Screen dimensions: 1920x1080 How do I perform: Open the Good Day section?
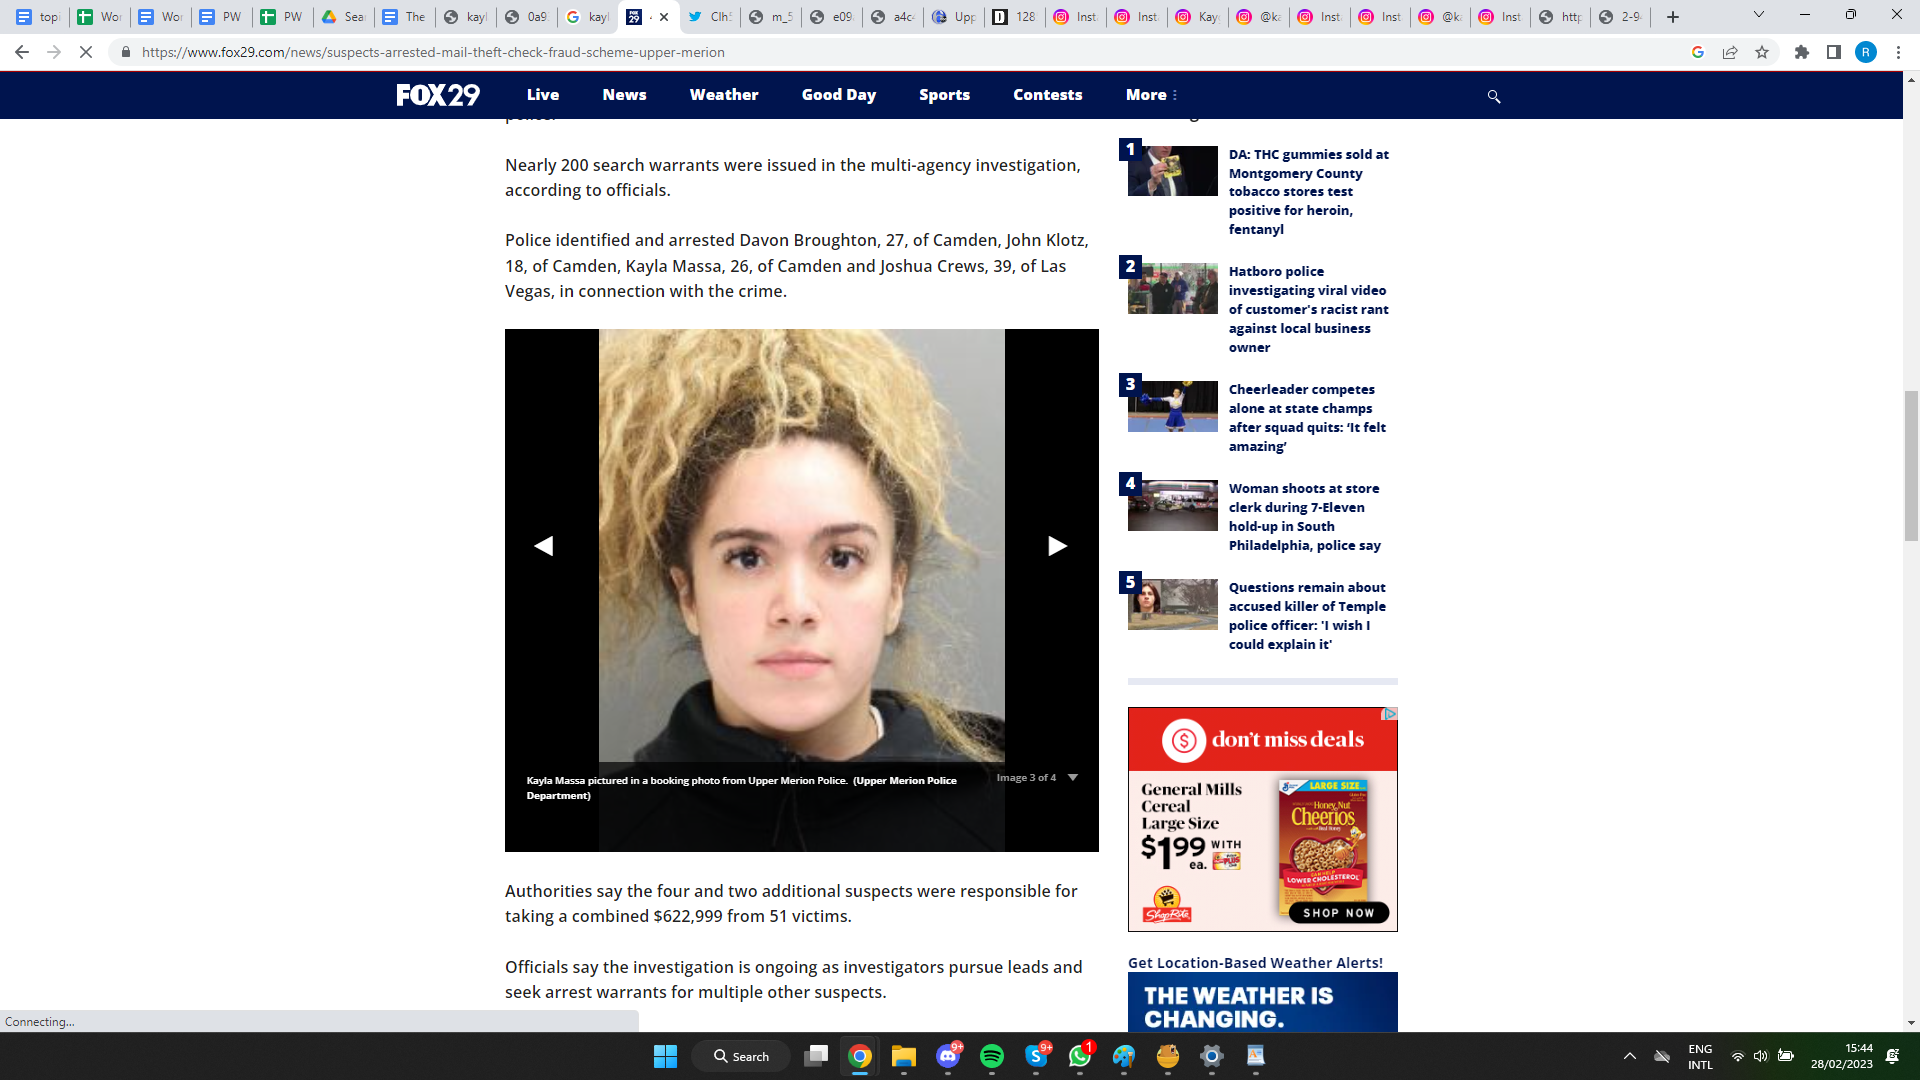(x=839, y=95)
